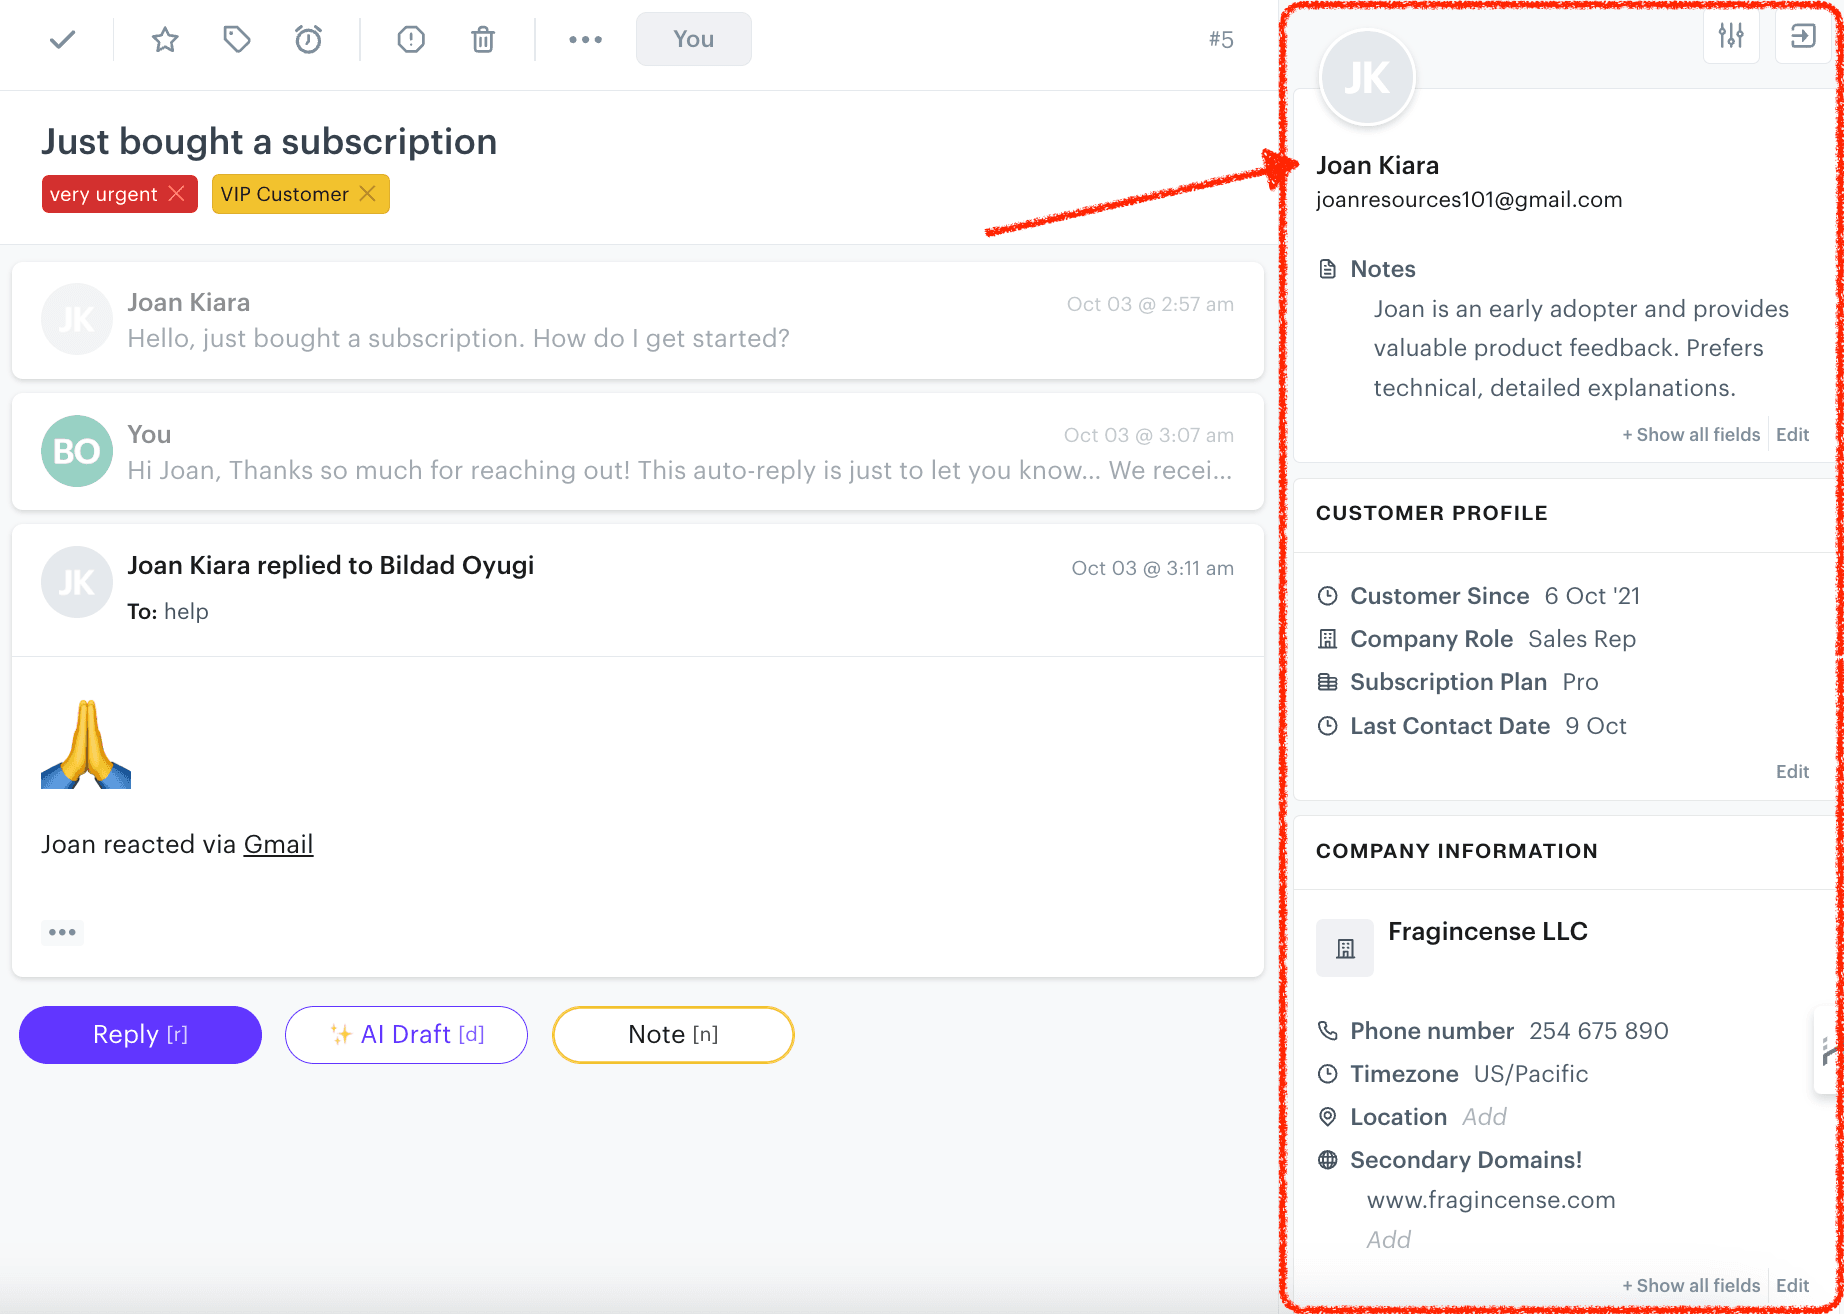Click the Reply button

[140, 1034]
